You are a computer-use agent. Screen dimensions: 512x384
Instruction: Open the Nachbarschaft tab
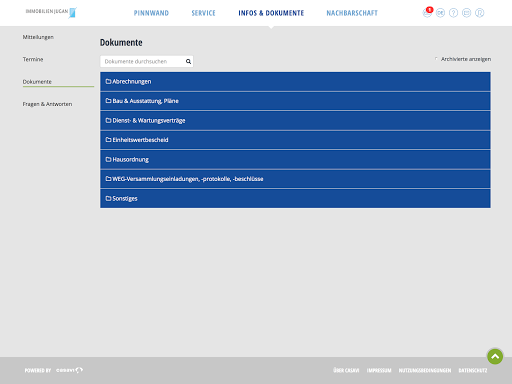tap(352, 13)
